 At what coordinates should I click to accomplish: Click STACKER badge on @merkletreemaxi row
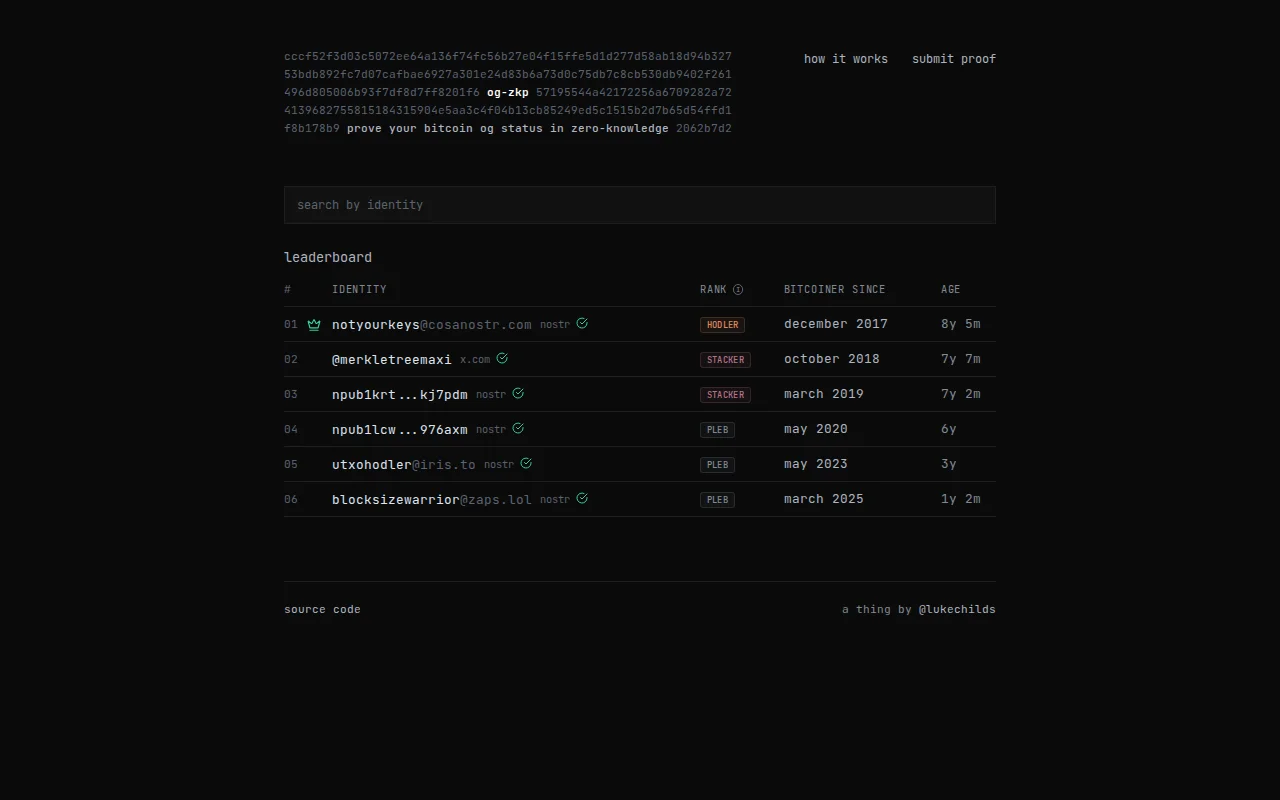725,359
